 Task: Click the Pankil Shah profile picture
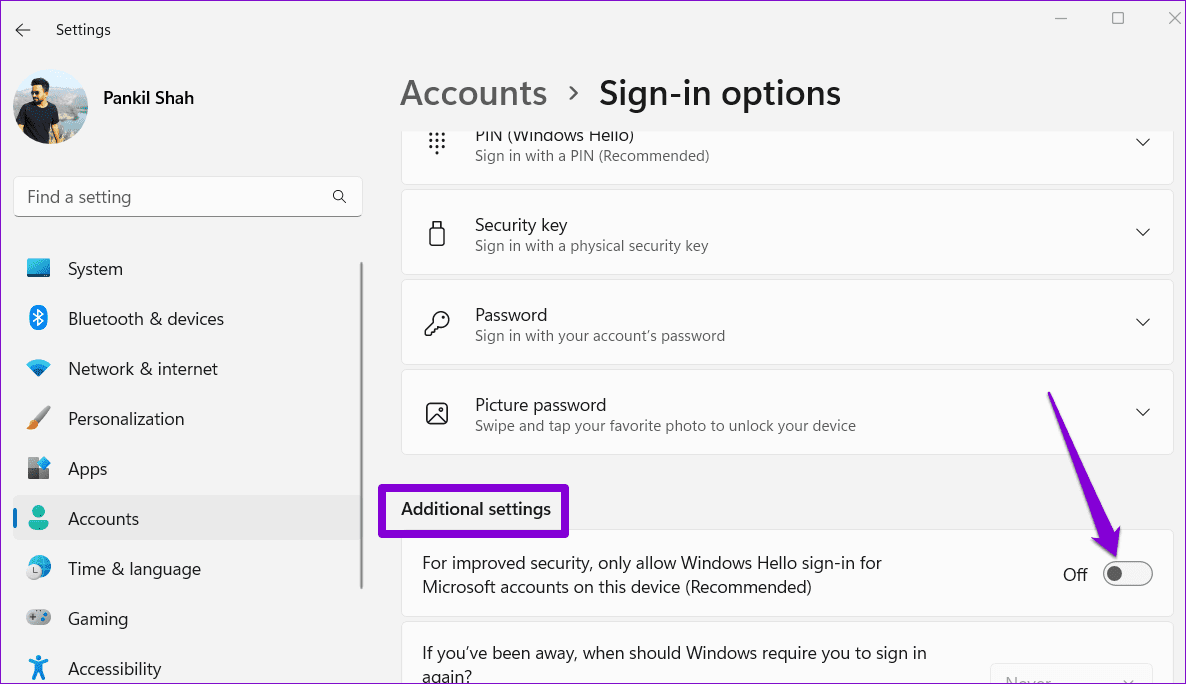coord(51,107)
